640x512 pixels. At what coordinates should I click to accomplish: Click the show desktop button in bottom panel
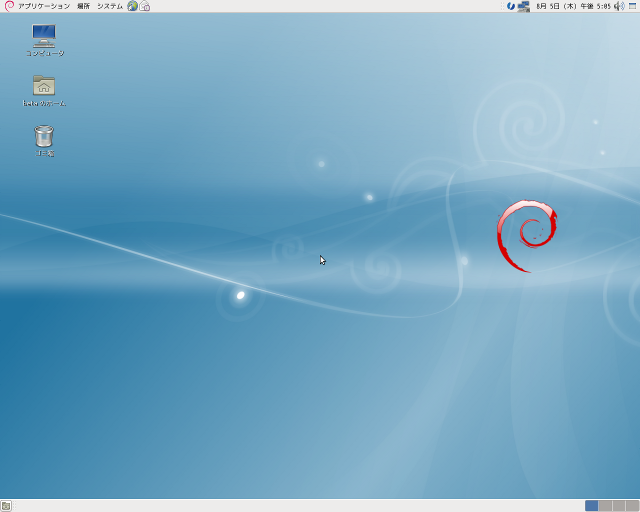6,506
